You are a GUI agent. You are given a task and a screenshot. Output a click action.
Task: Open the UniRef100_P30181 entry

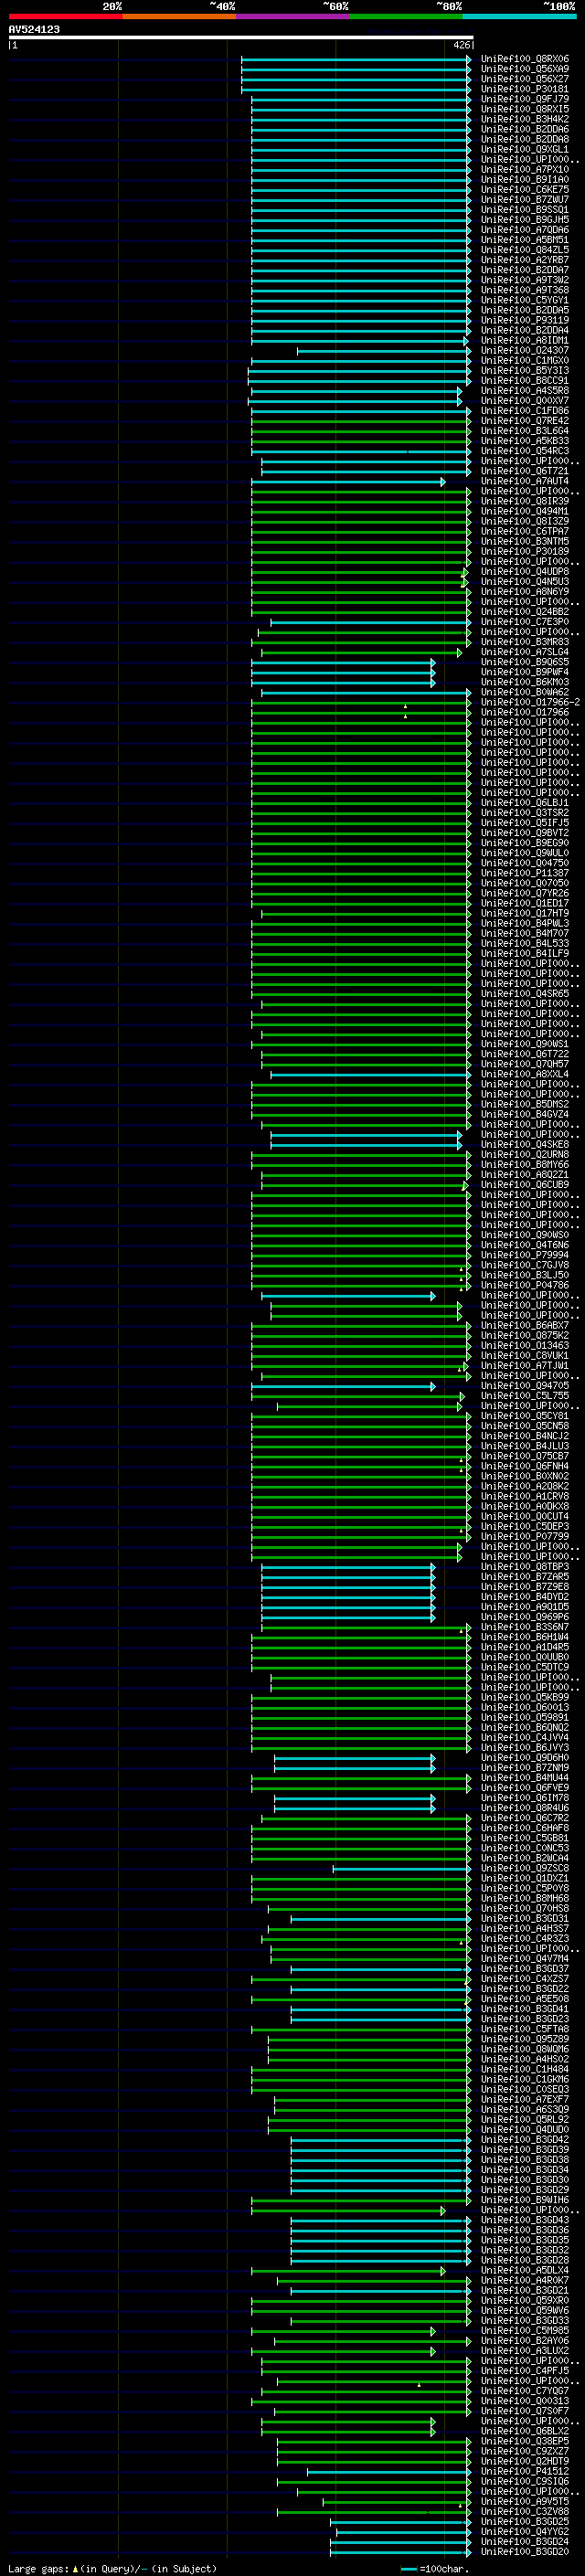tap(525, 89)
